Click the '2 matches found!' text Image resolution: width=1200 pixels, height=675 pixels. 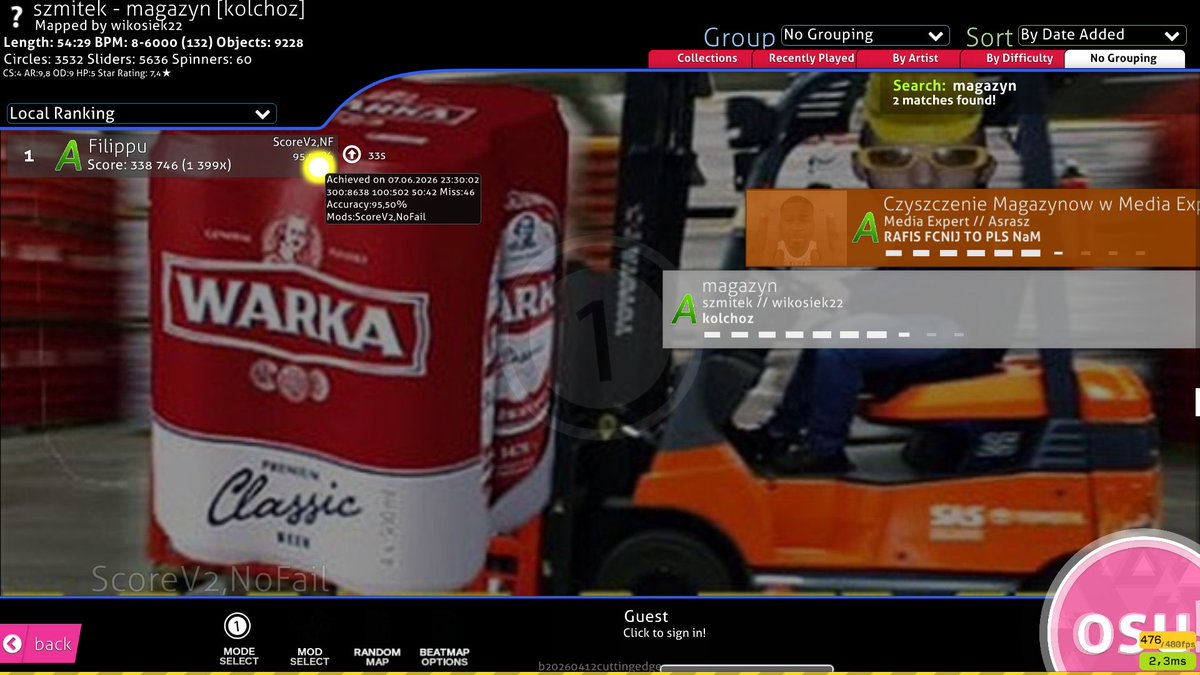pyautogui.click(x=944, y=101)
